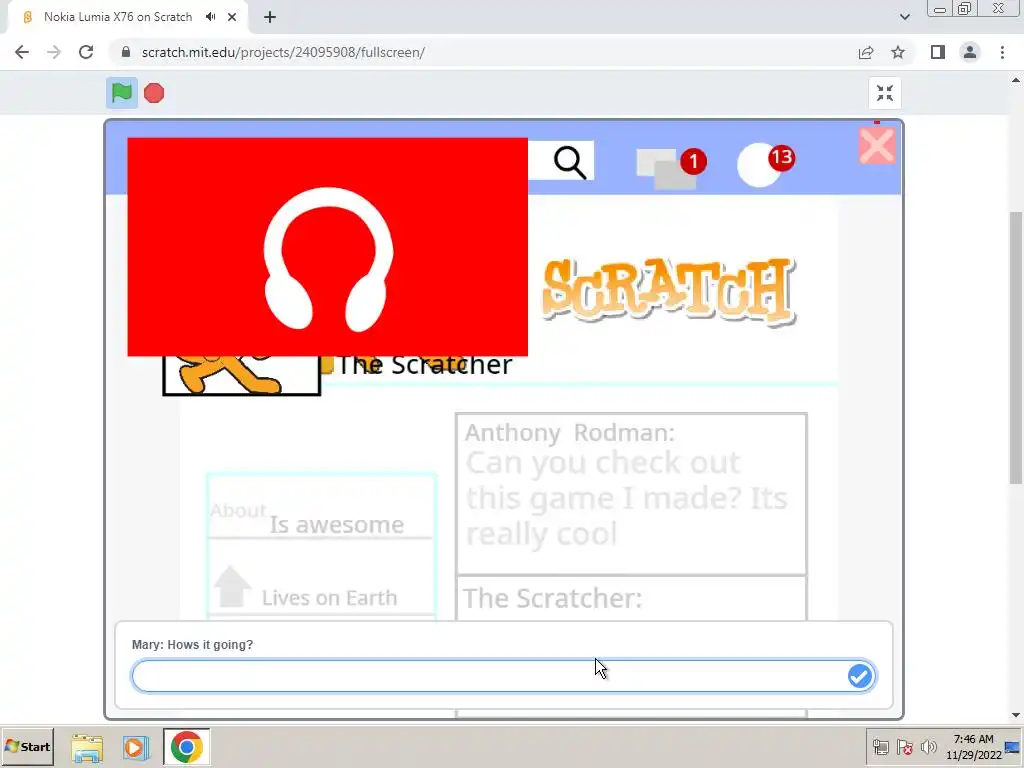Click the red headphones music banner

coord(327,247)
